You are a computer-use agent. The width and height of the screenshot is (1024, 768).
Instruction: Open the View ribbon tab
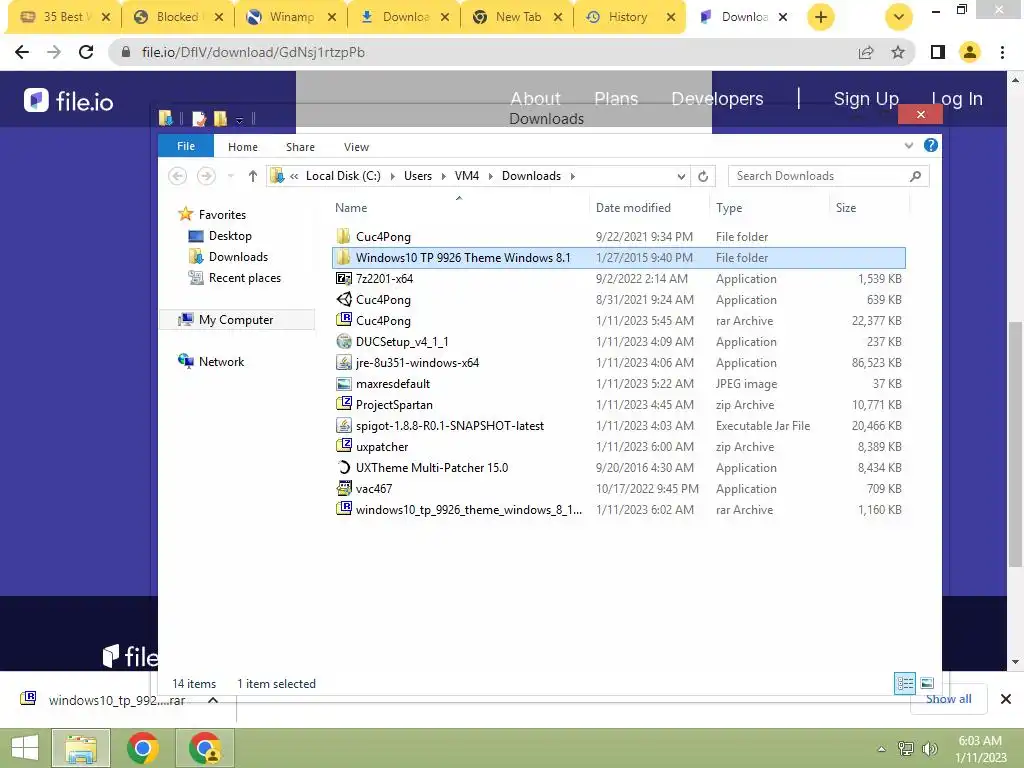pyautogui.click(x=357, y=147)
